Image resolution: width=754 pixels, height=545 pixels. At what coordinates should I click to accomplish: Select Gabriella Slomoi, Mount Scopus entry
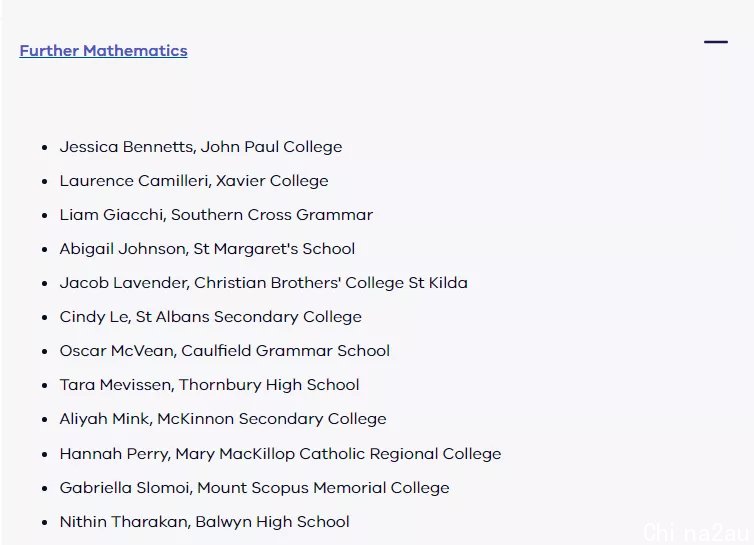pos(254,488)
